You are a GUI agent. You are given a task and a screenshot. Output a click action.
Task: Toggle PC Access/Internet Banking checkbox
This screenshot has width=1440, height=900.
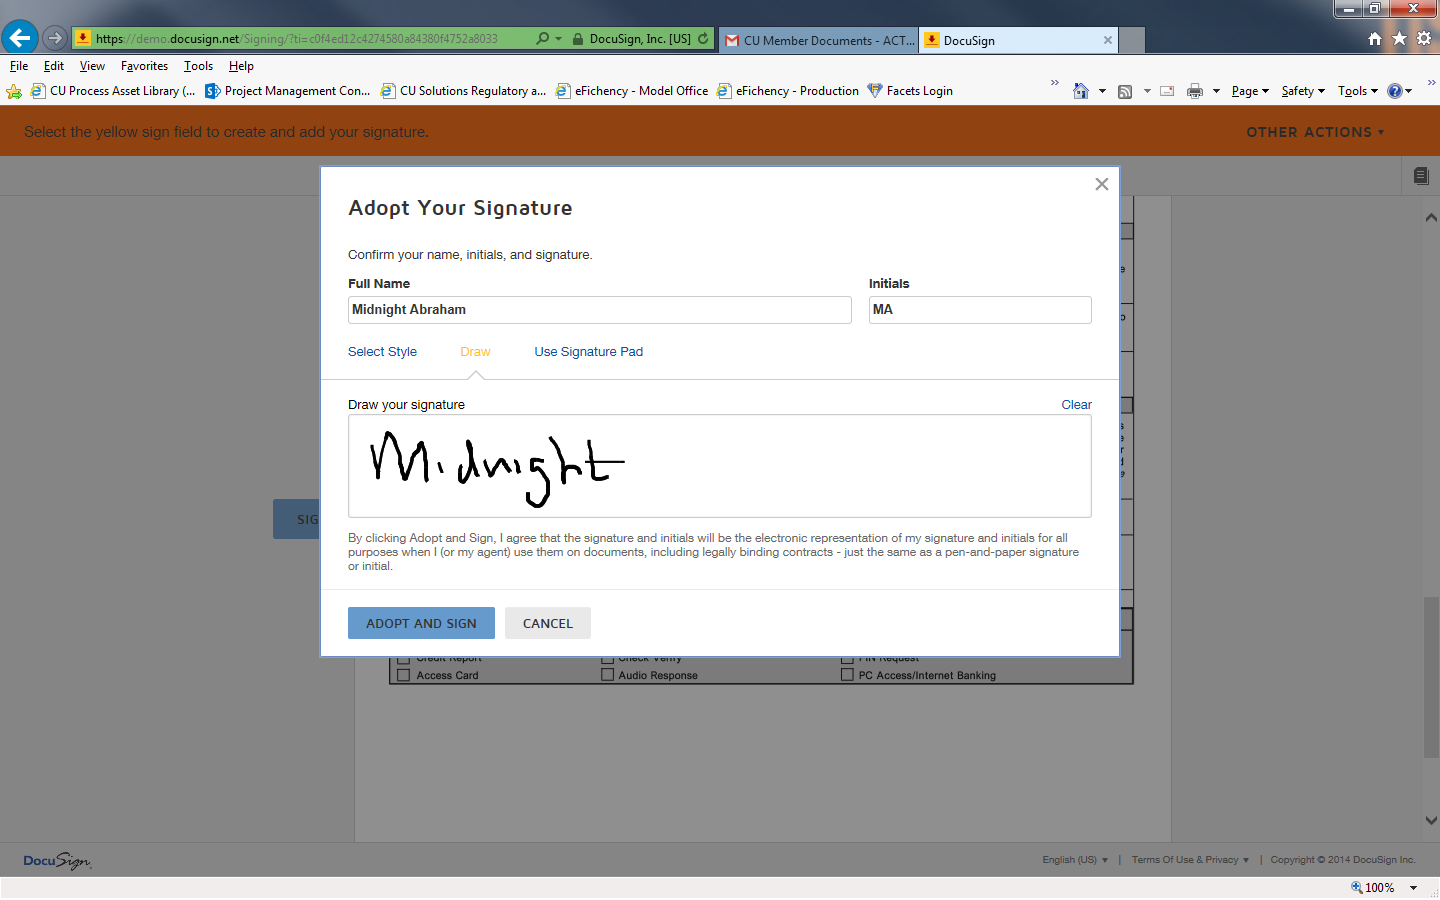point(847,675)
